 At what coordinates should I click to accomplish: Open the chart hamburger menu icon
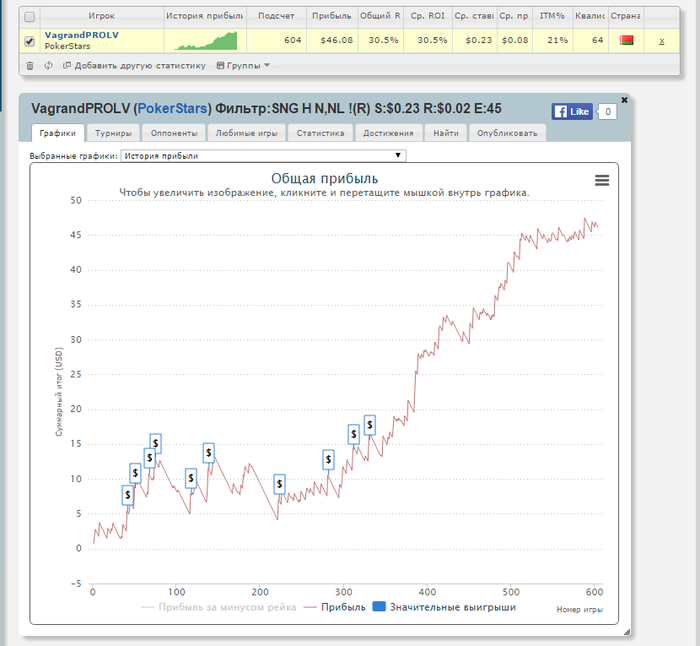click(601, 179)
